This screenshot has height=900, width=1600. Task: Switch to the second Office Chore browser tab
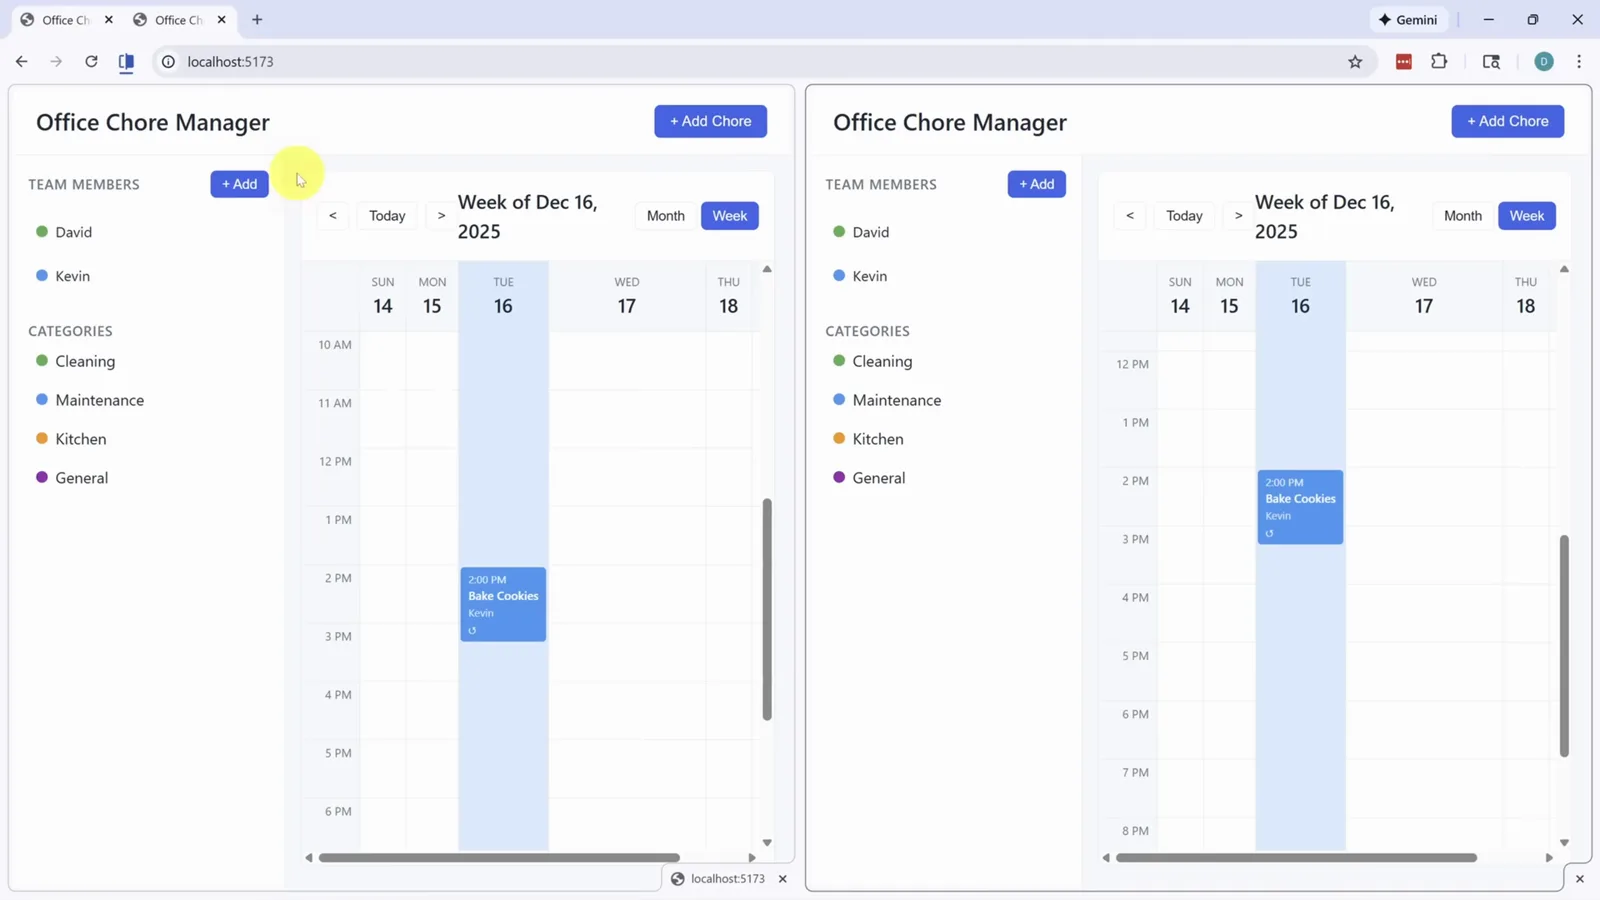[179, 20]
